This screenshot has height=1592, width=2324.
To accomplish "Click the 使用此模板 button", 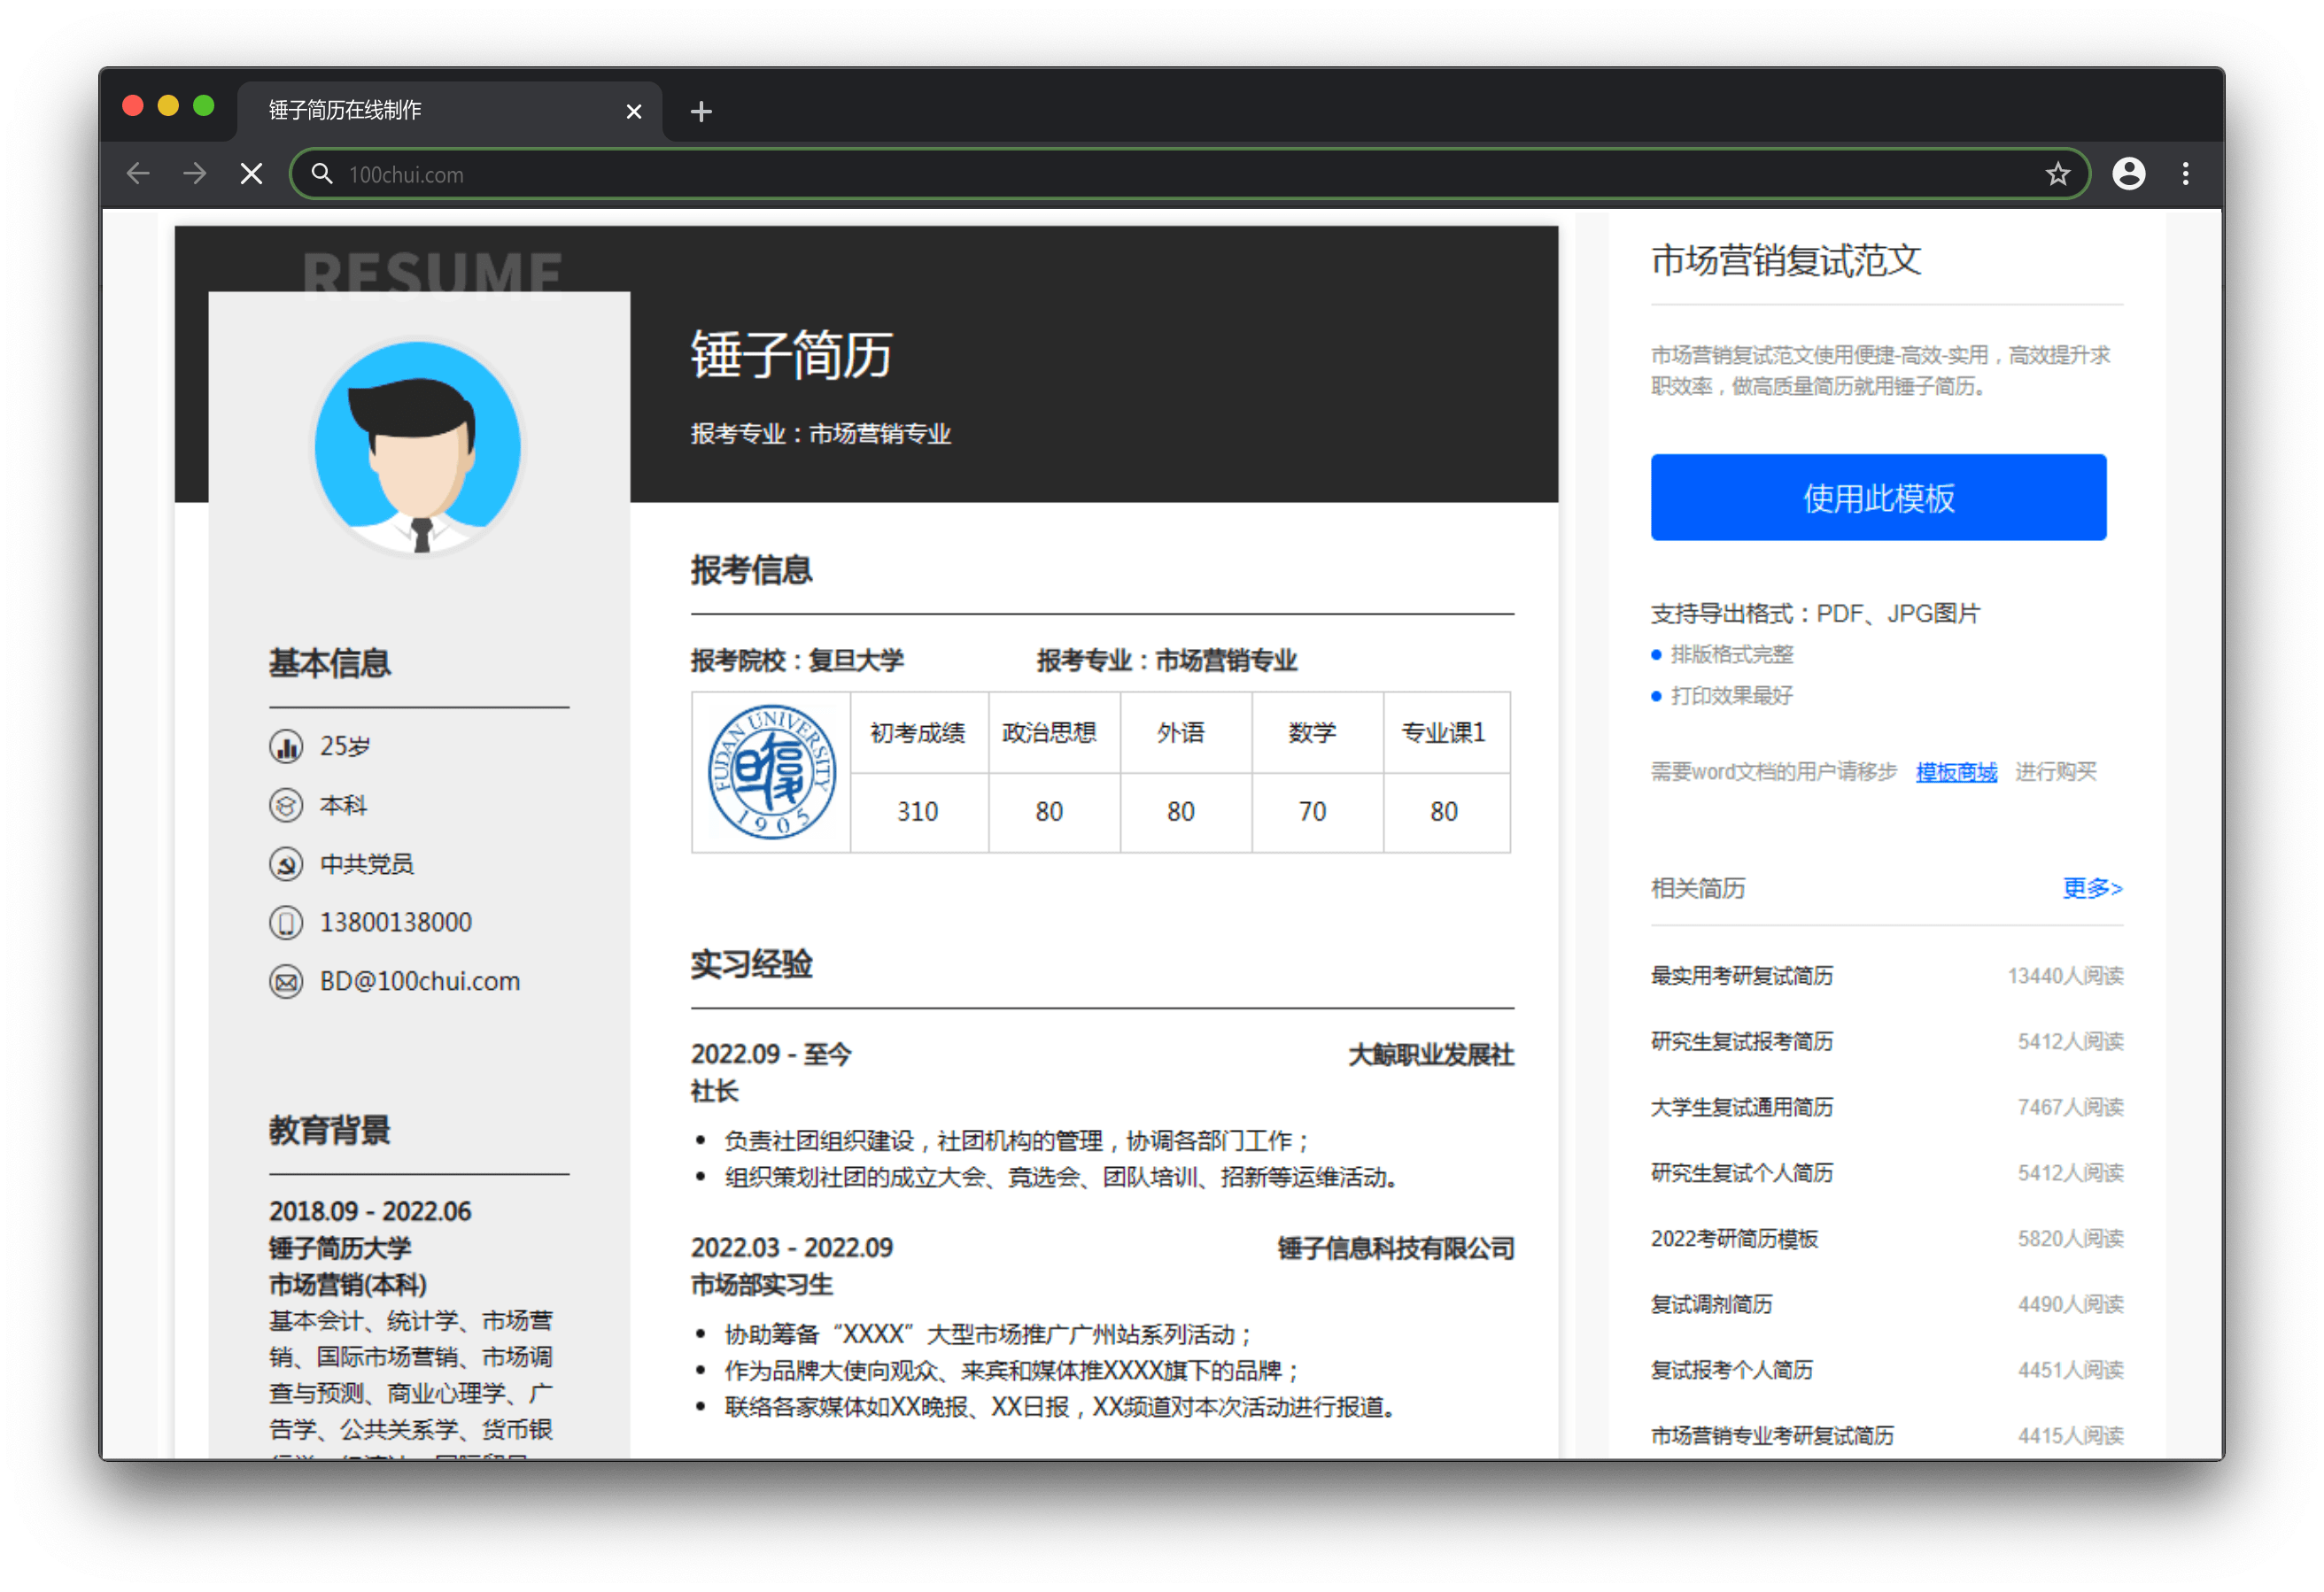I will coord(1878,497).
